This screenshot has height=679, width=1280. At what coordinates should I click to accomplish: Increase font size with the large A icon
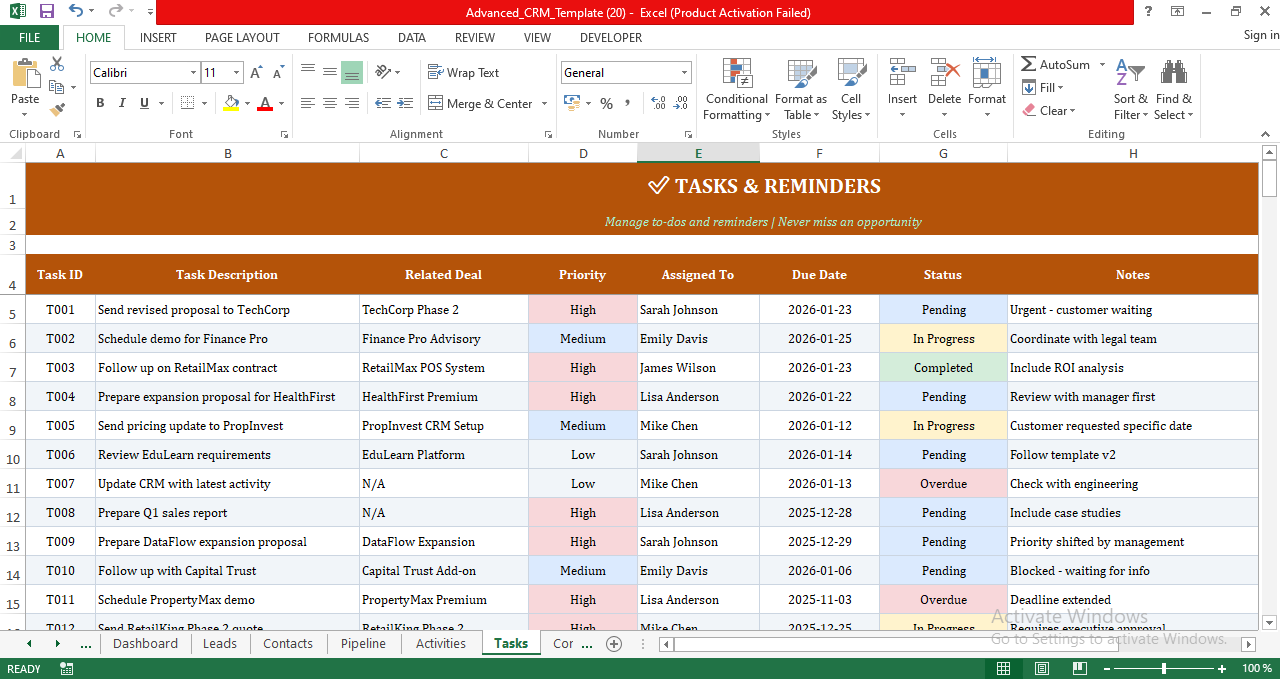pos(256,73)
